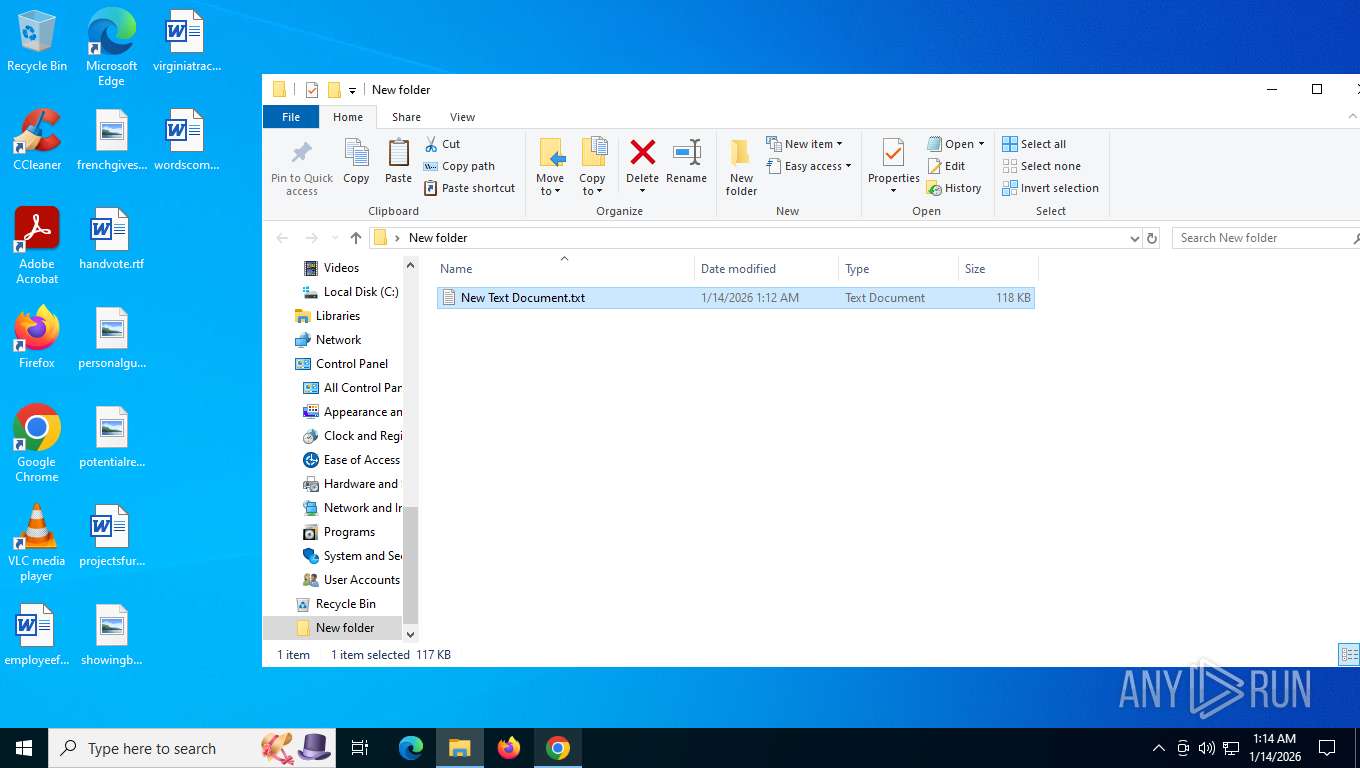Open Firefox from the taskbar
Screen dimensions: 1360x768
click(509, 748)
